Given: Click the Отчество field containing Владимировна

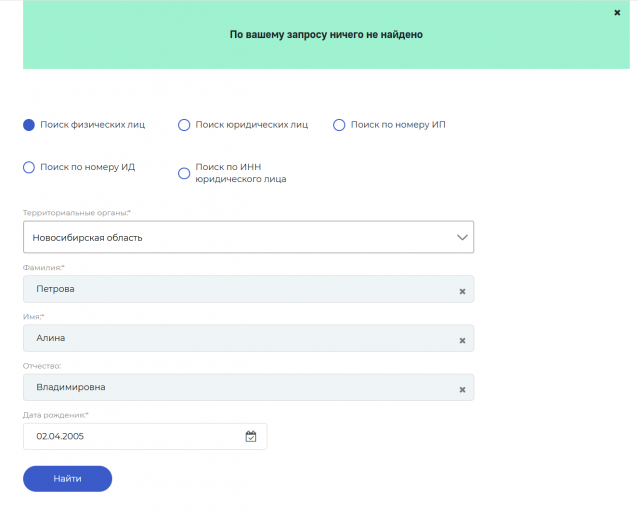Looking at the screenshot, I should click(248, 387).
